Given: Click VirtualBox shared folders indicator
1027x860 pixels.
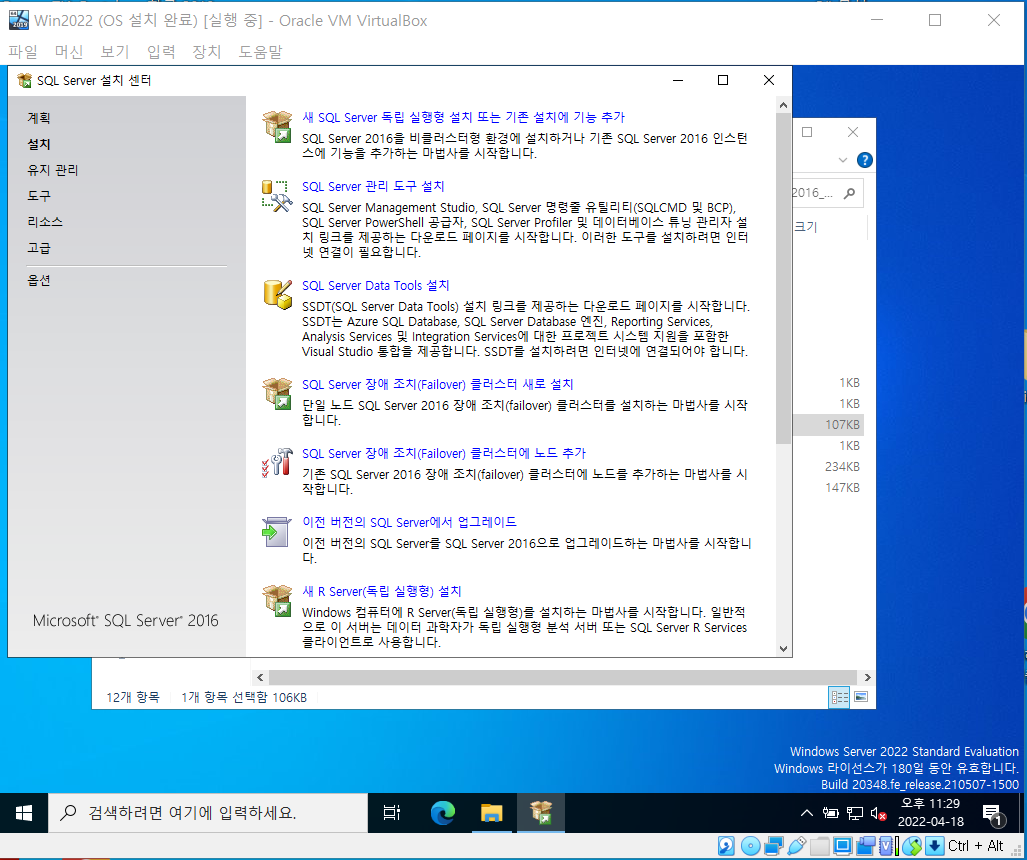Looking at the screenshot, I should tap(819, 846).
